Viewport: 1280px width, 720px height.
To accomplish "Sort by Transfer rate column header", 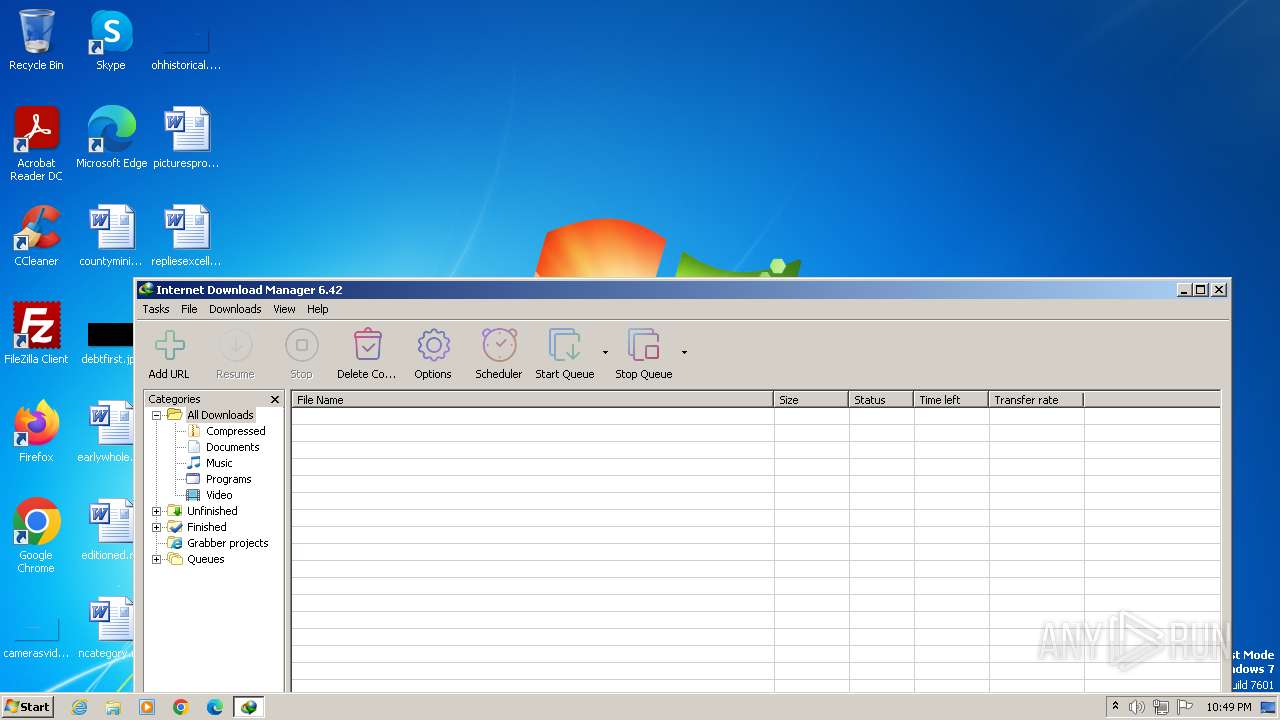I will (1036, 399).
